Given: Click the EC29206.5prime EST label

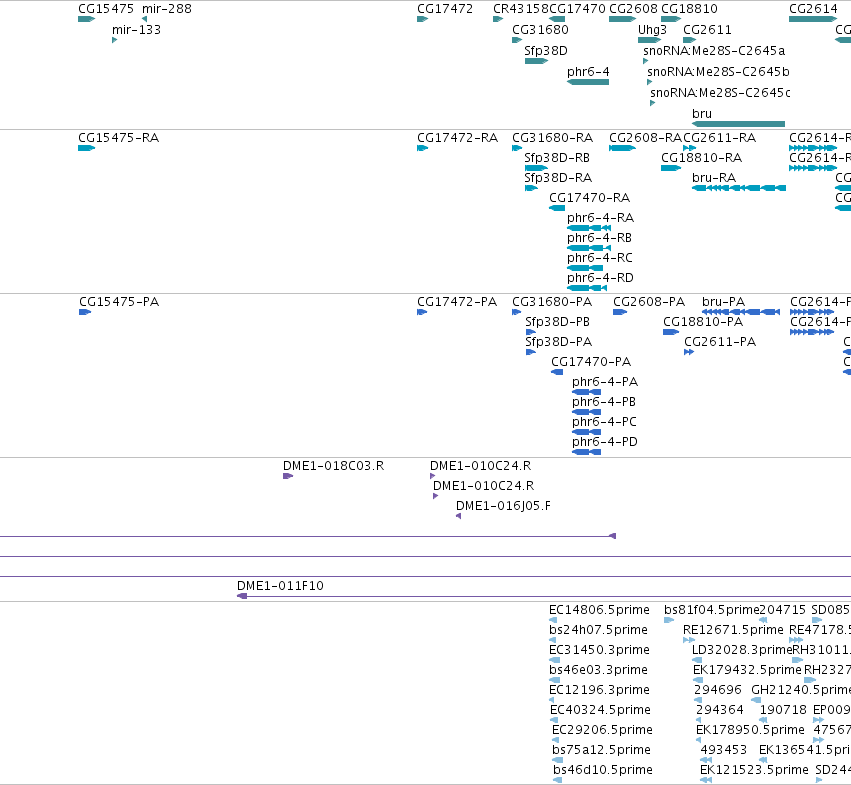Looking at the screenshot, I should click(x=602, y=731).
